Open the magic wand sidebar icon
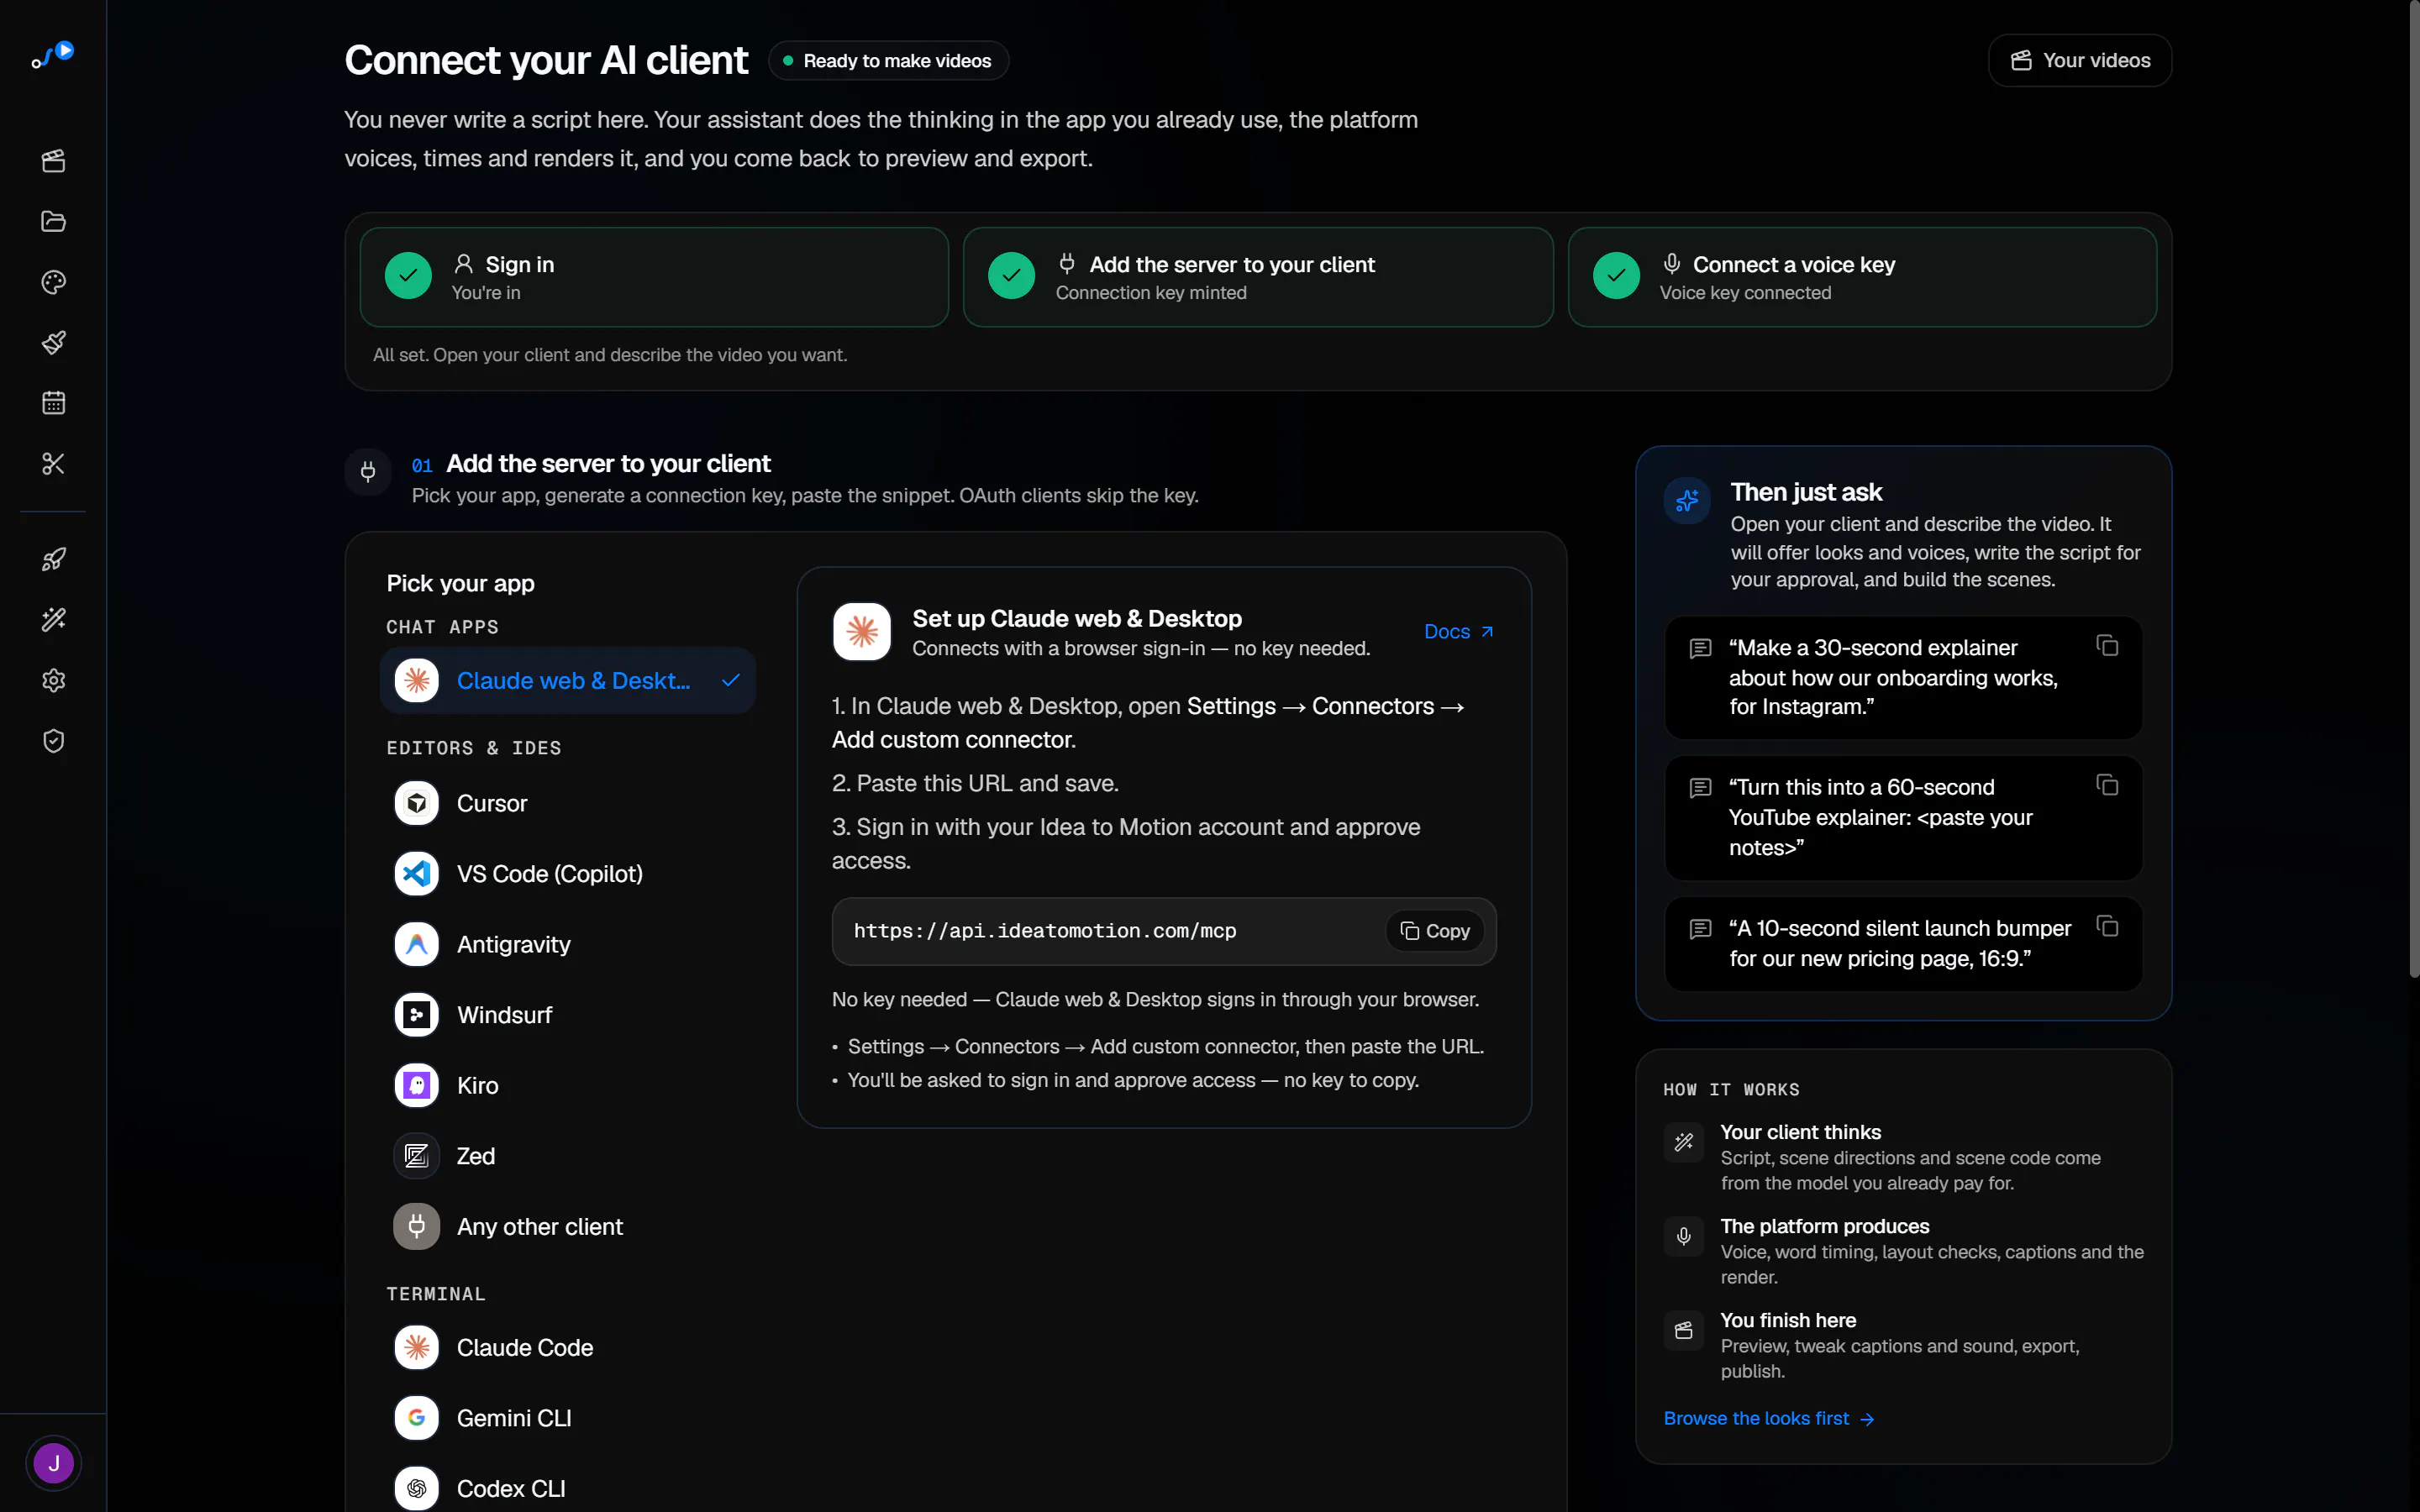Viewport: 2420px width, 1512px height. tap(53, 620)
